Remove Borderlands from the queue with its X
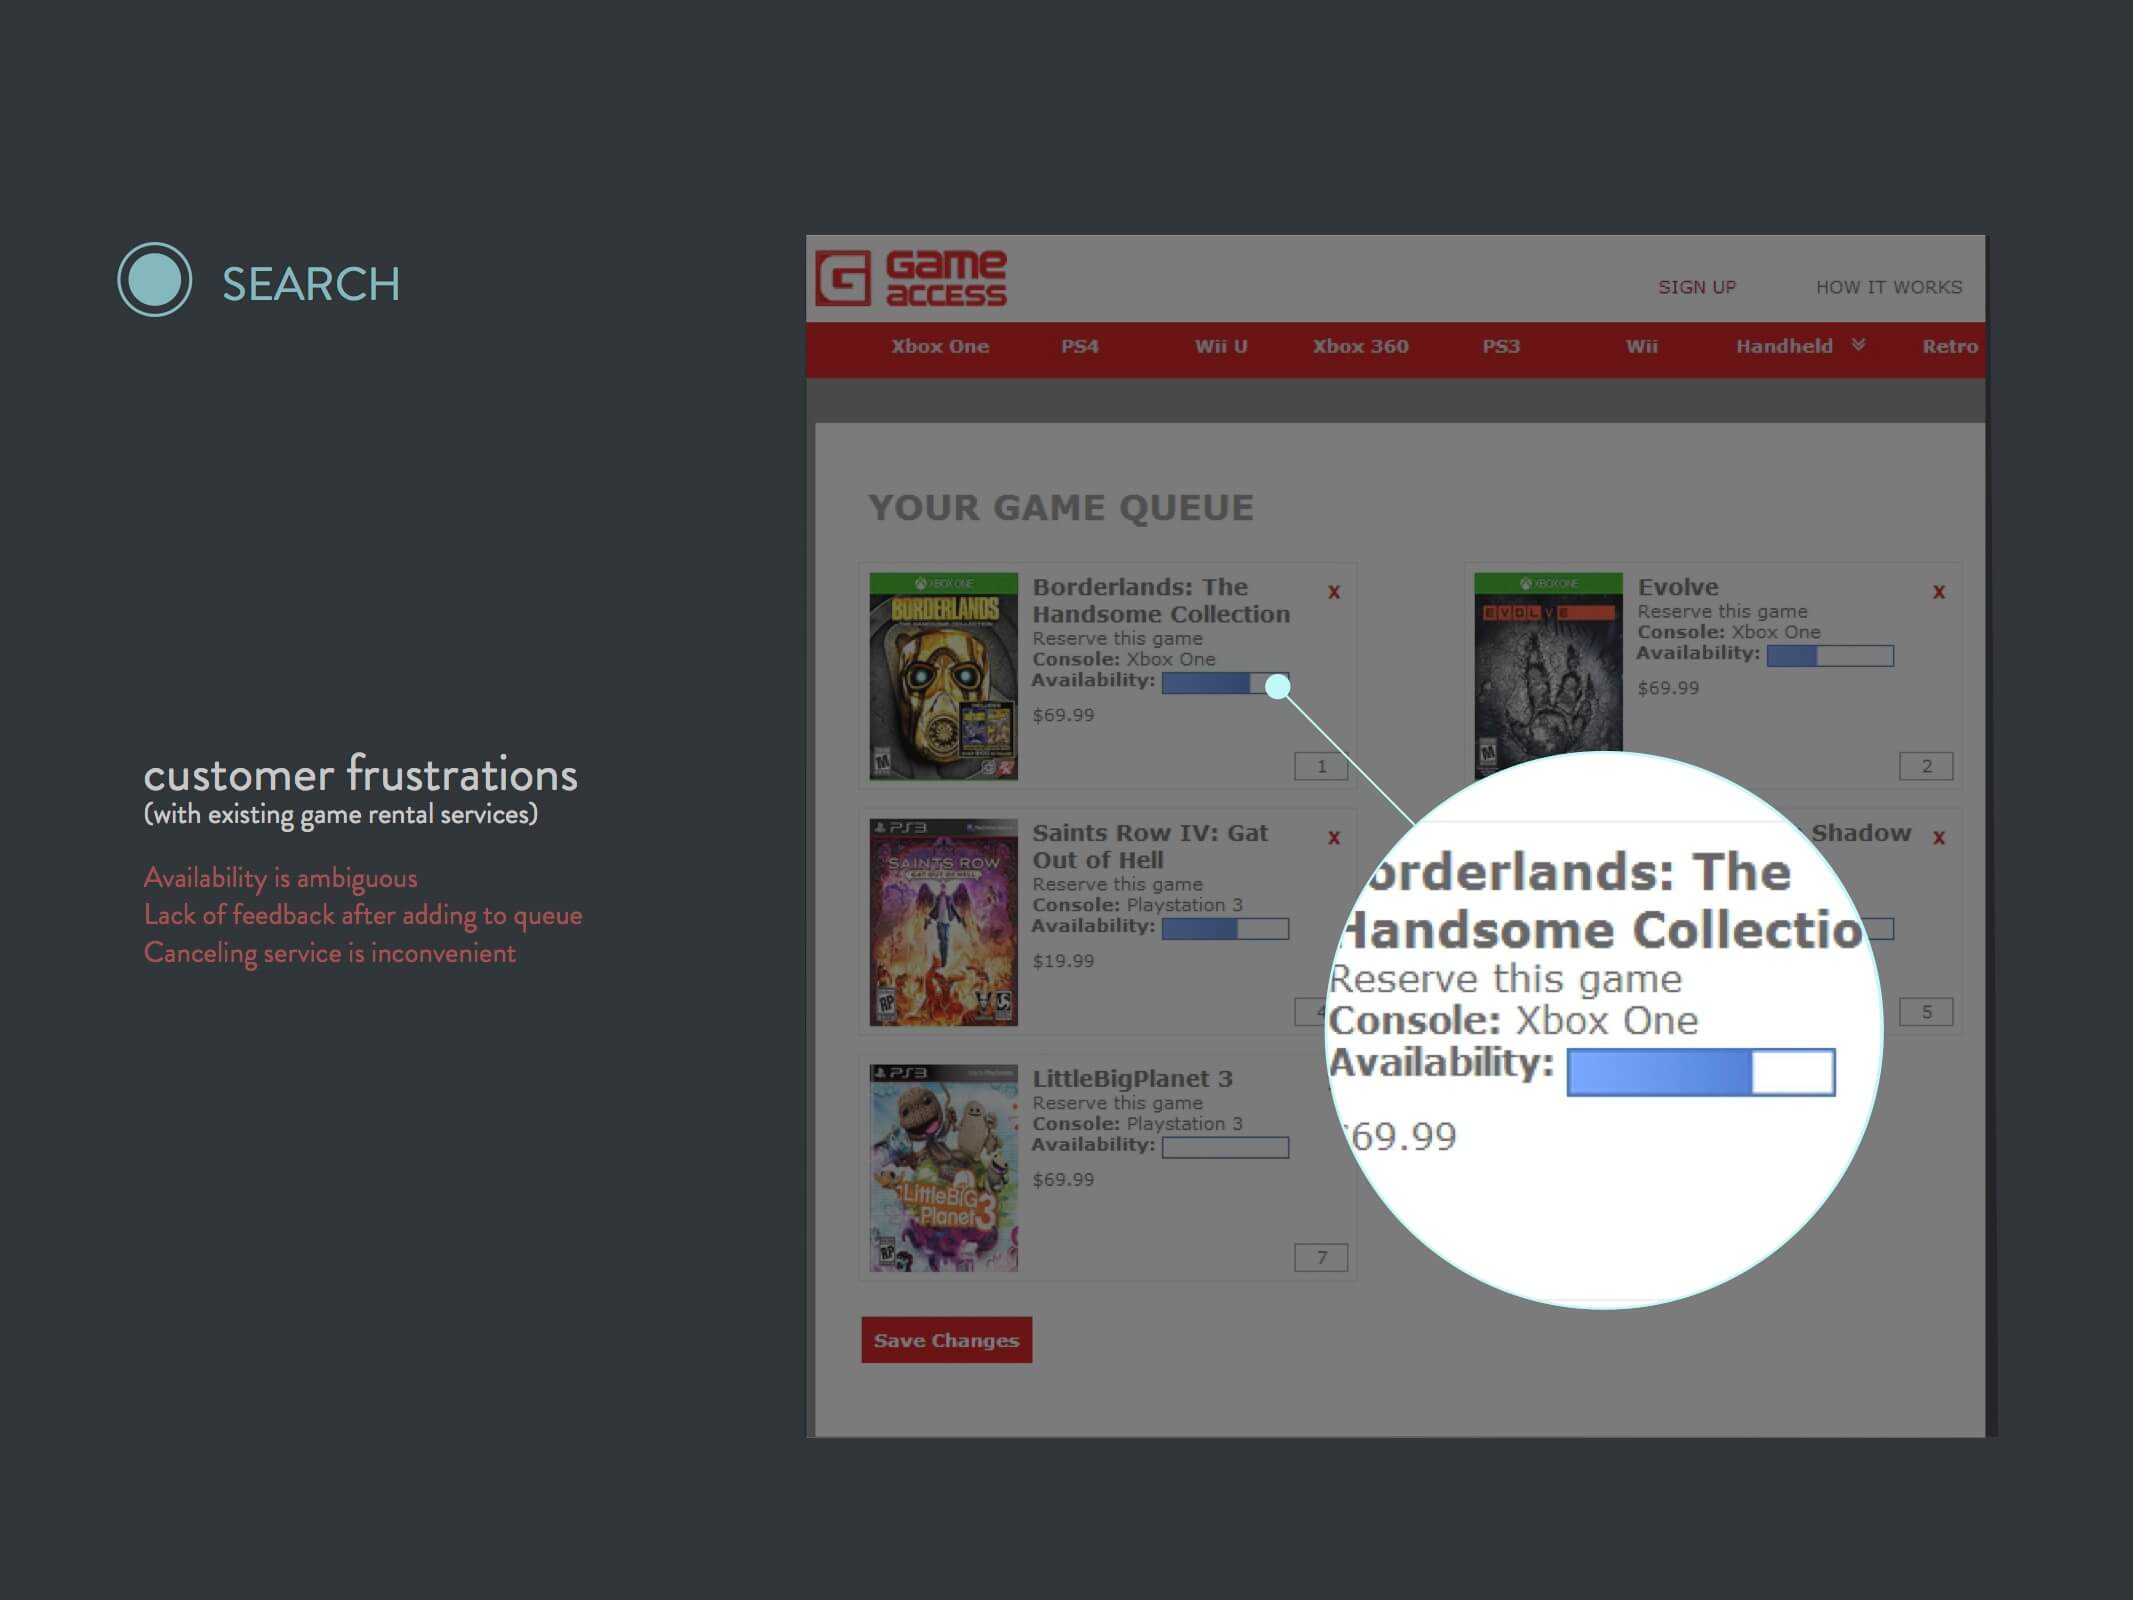2133x1600 pixels. pyautogui.click(x=1334, y=592)
